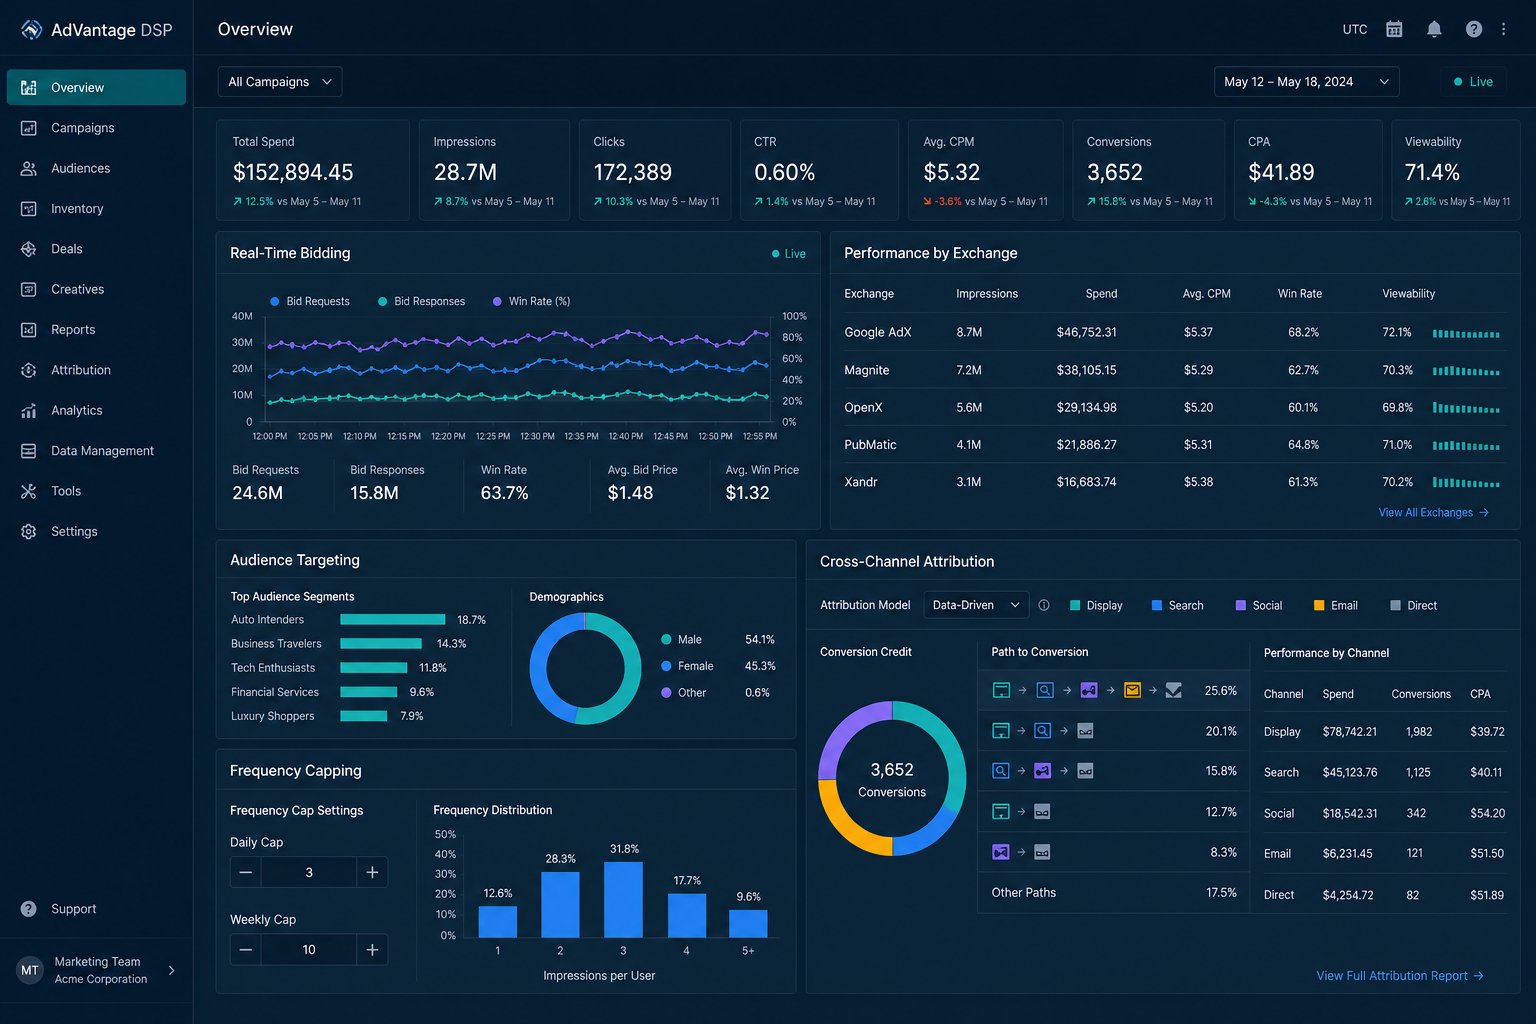Click social icon in the 8.3% path
The width and height of the screenshot is (1536, 1024).
1000,852
